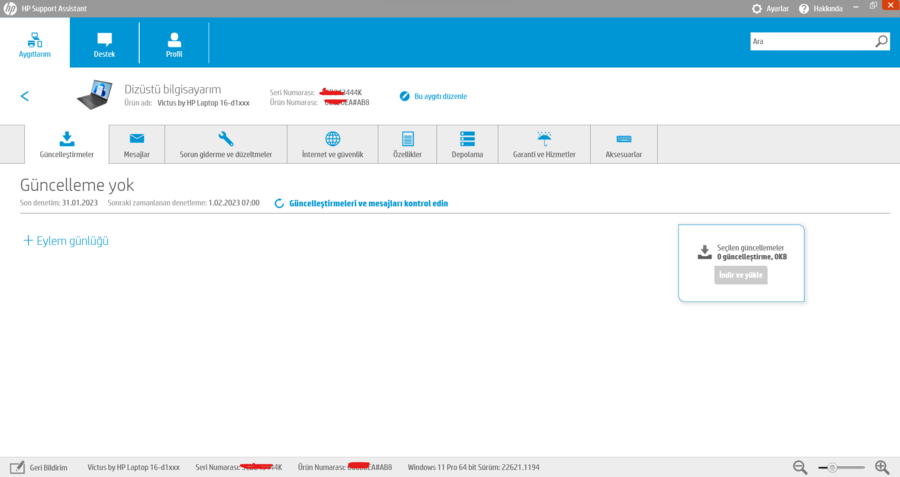
Task: Click Windows 11 Pro version status text
Action: (x=474, y=467)
